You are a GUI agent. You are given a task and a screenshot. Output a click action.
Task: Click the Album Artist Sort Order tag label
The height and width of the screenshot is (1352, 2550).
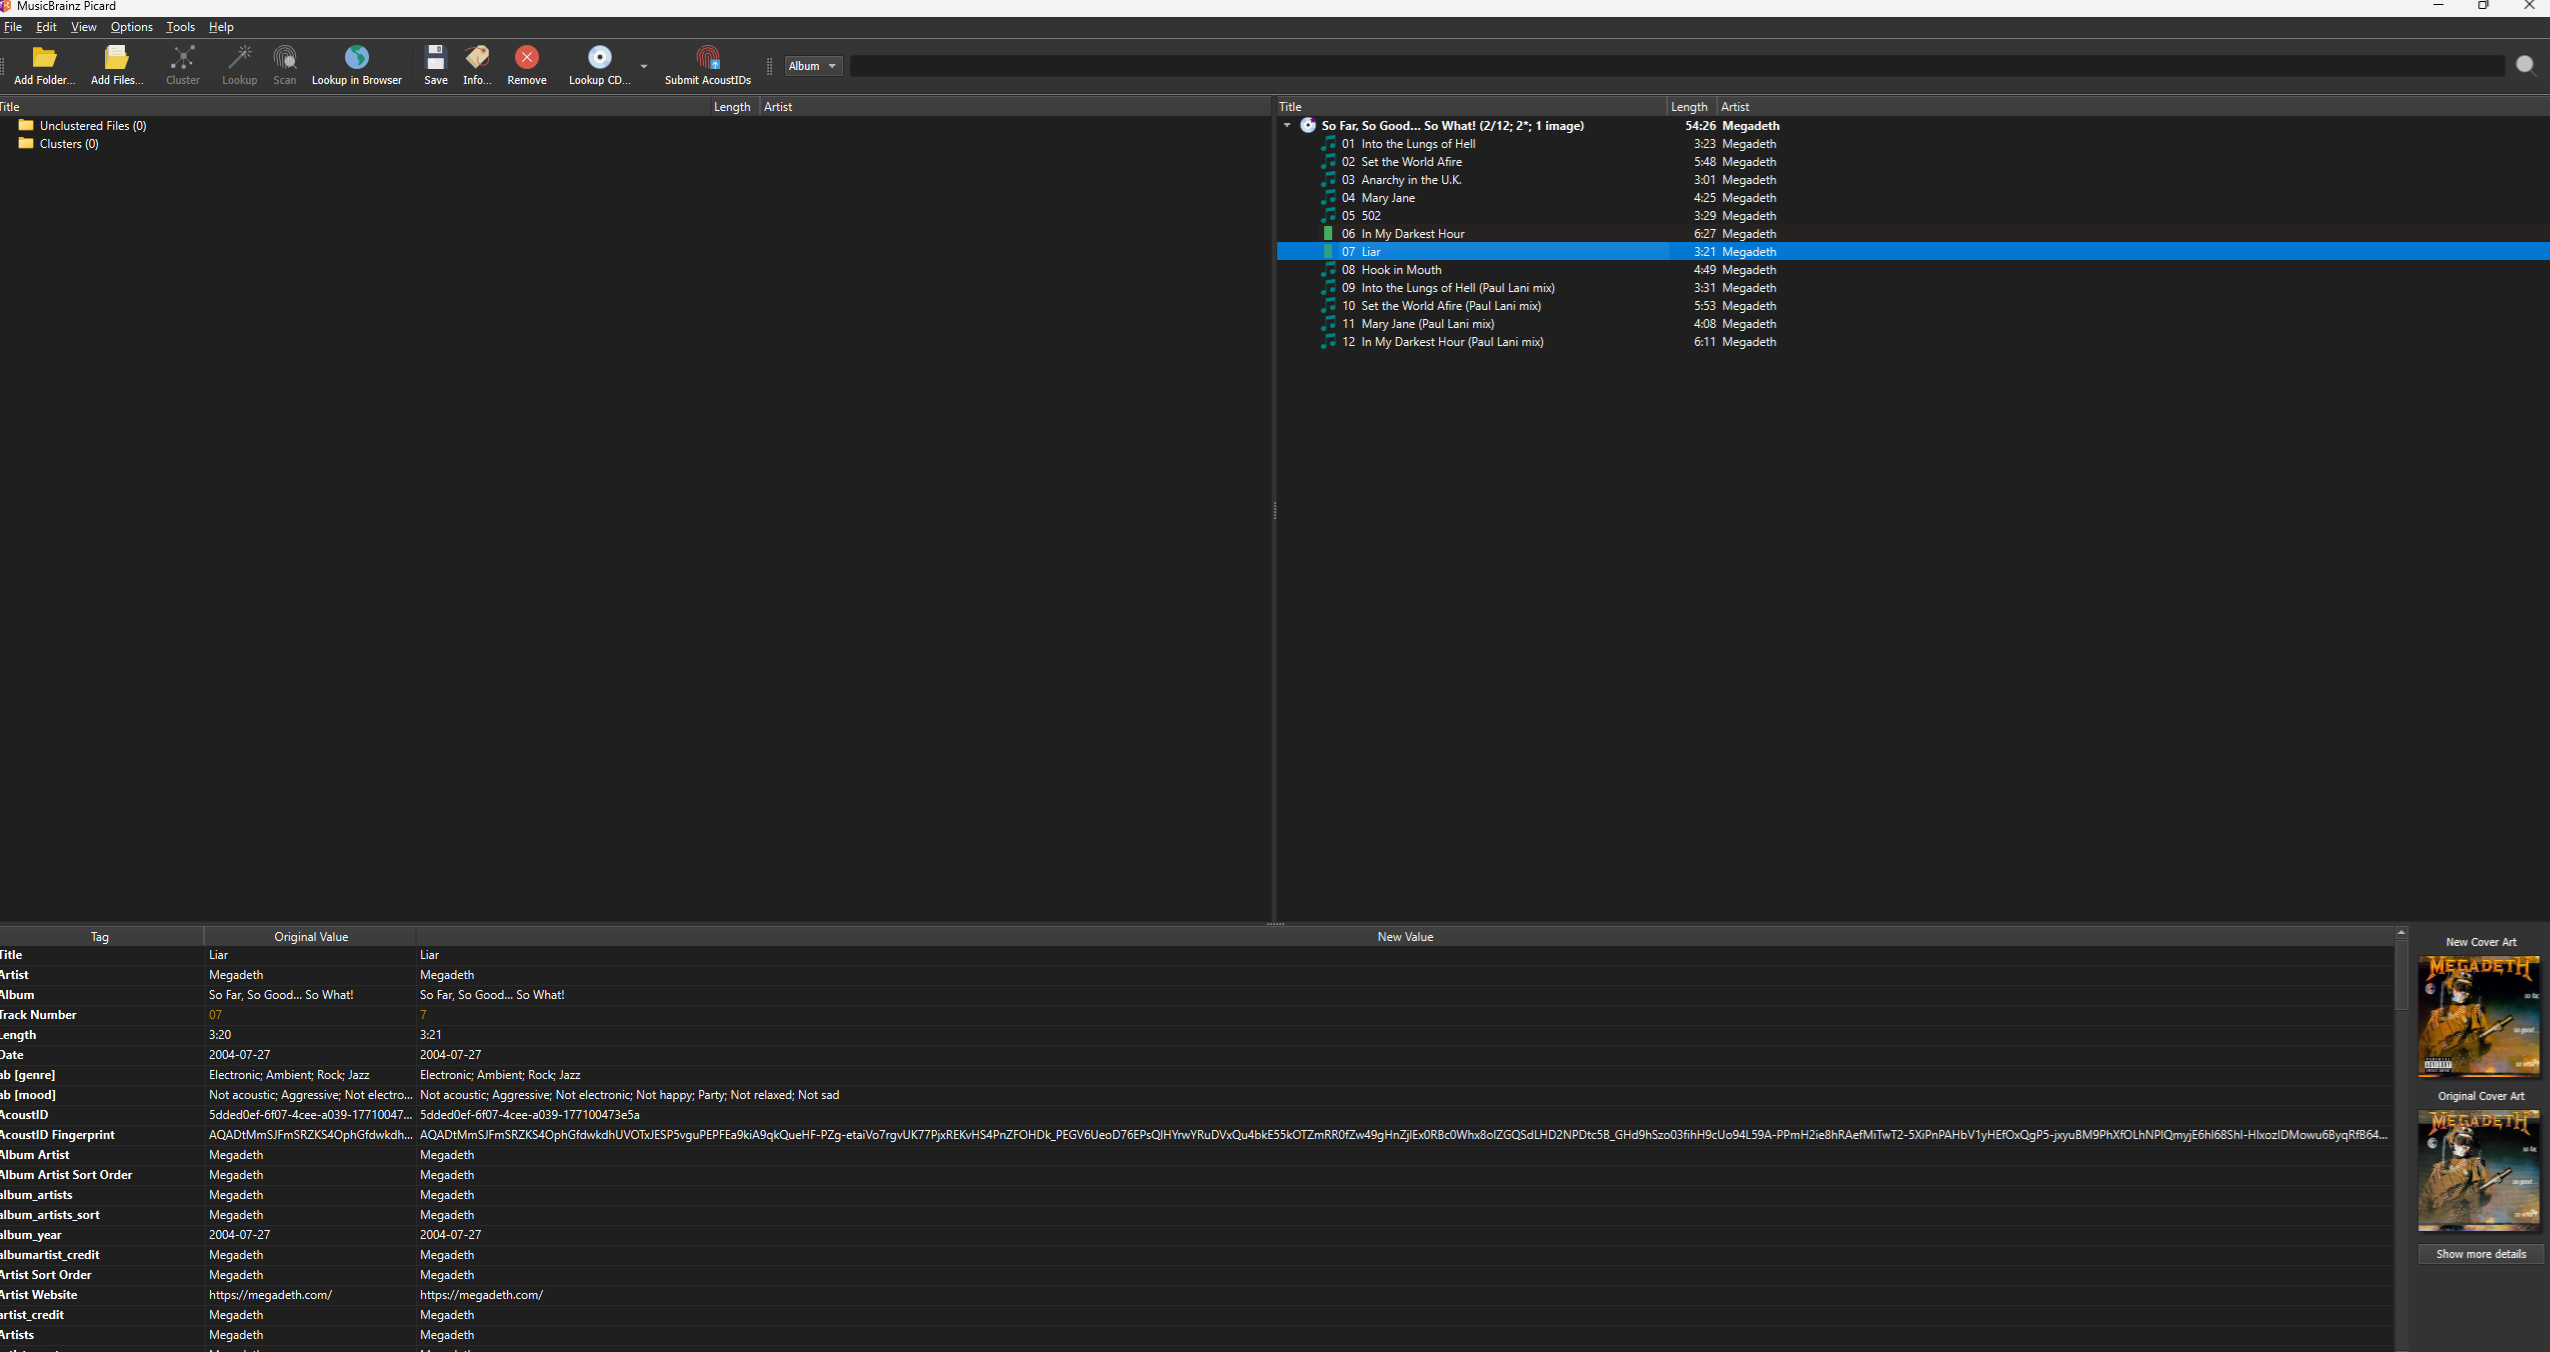[x=66, y=1175]
